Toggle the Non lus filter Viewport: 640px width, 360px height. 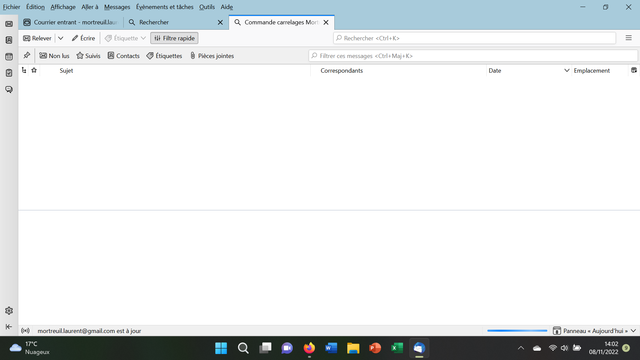(x=54, y=56)
